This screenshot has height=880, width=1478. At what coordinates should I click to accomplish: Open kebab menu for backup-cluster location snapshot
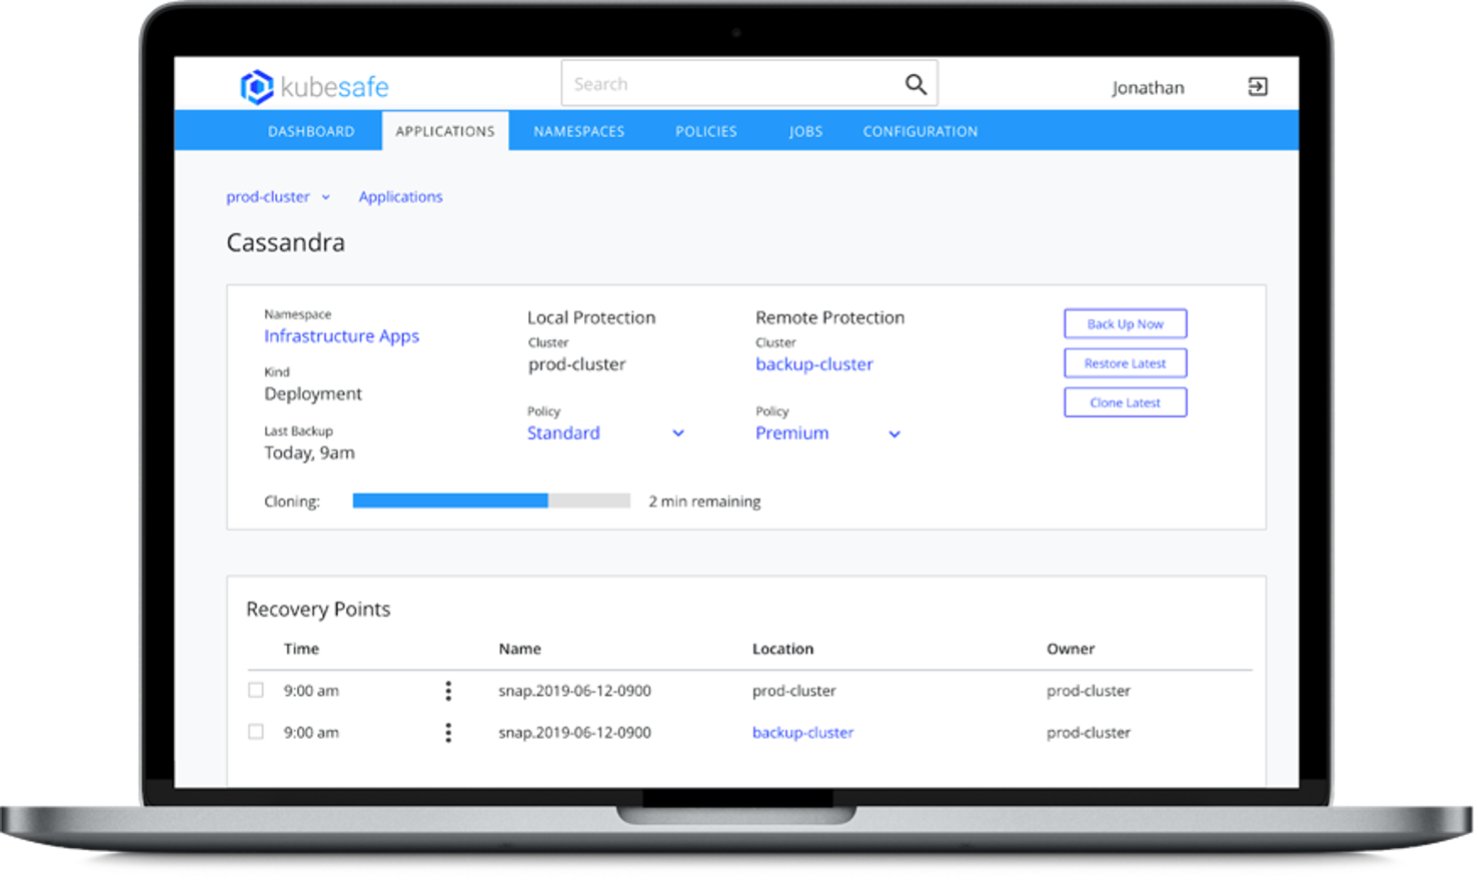click(x=448, y=732)
